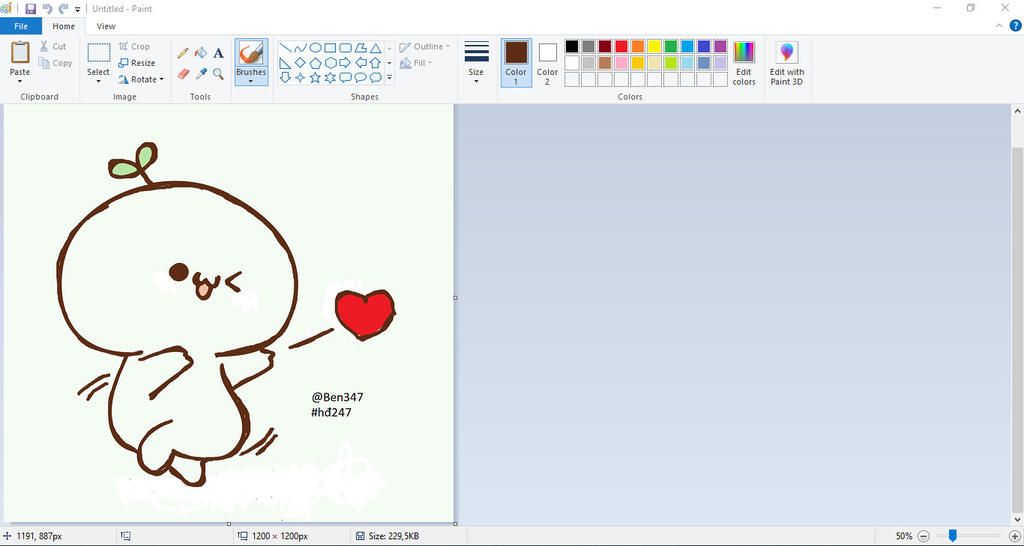The width and height of the screenshot is (1024, 546).
Task: Open the File menu
Action: coord(21,26)
